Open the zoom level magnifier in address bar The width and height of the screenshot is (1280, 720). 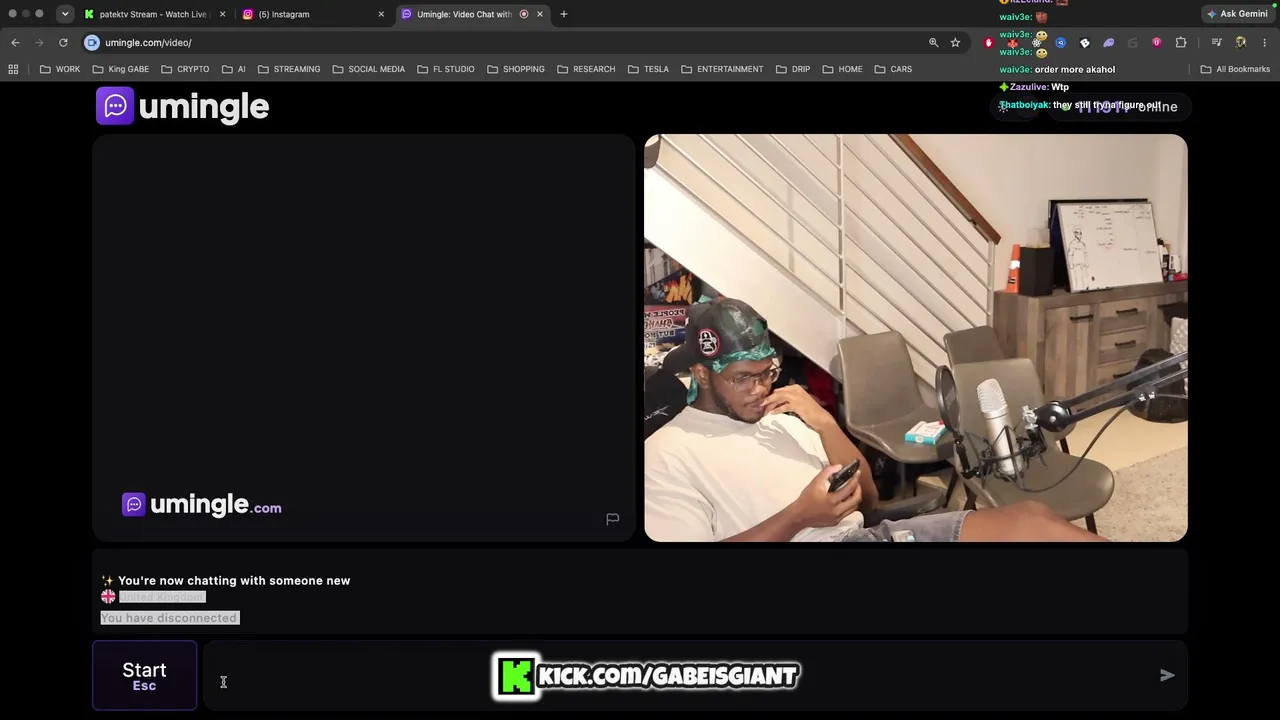(933, 42)
